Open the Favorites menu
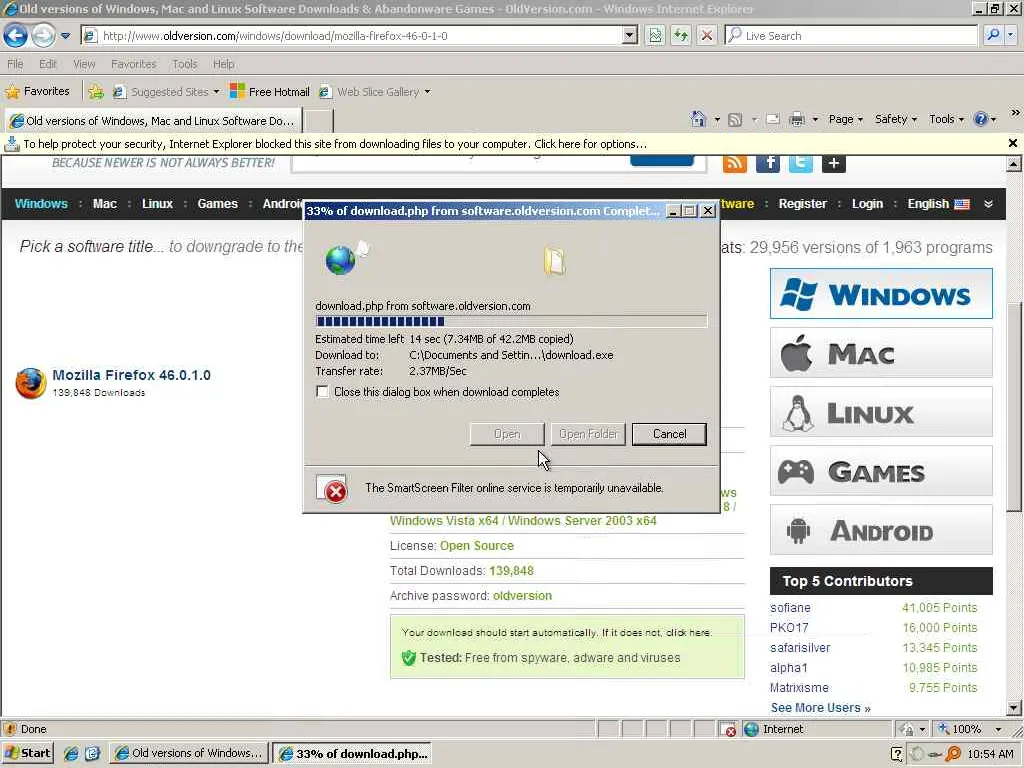 (133, 64)
